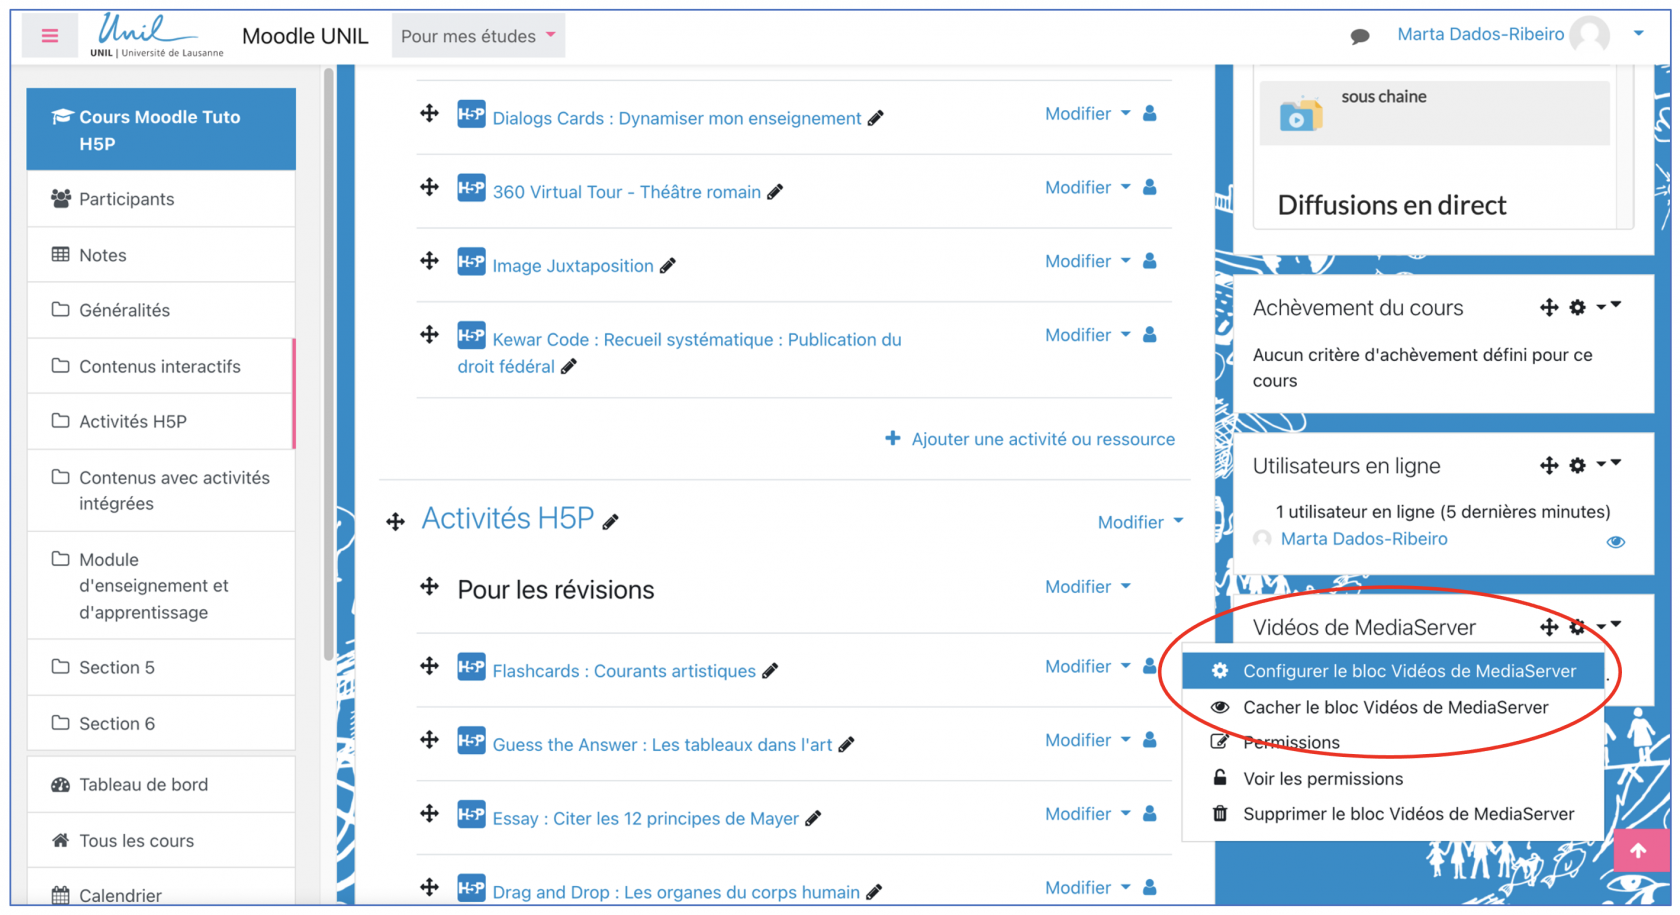Open Participants in the sidebar
The height and width of the screenshot is (915, 1680).
[x=126, y=199]
